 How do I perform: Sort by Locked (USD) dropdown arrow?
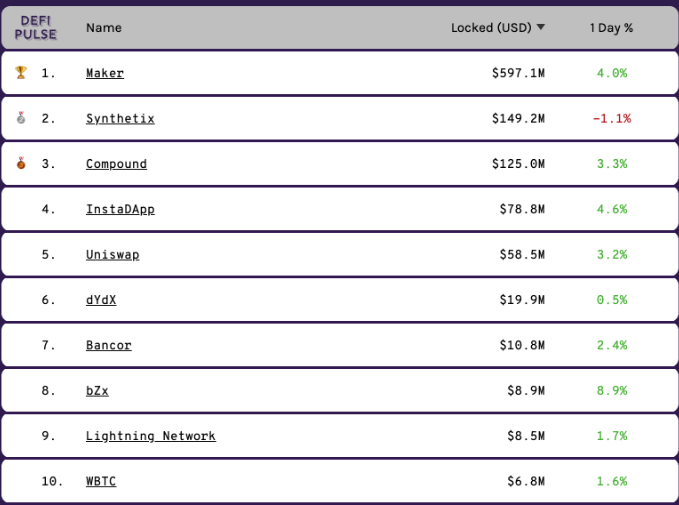tap(541, 27)
